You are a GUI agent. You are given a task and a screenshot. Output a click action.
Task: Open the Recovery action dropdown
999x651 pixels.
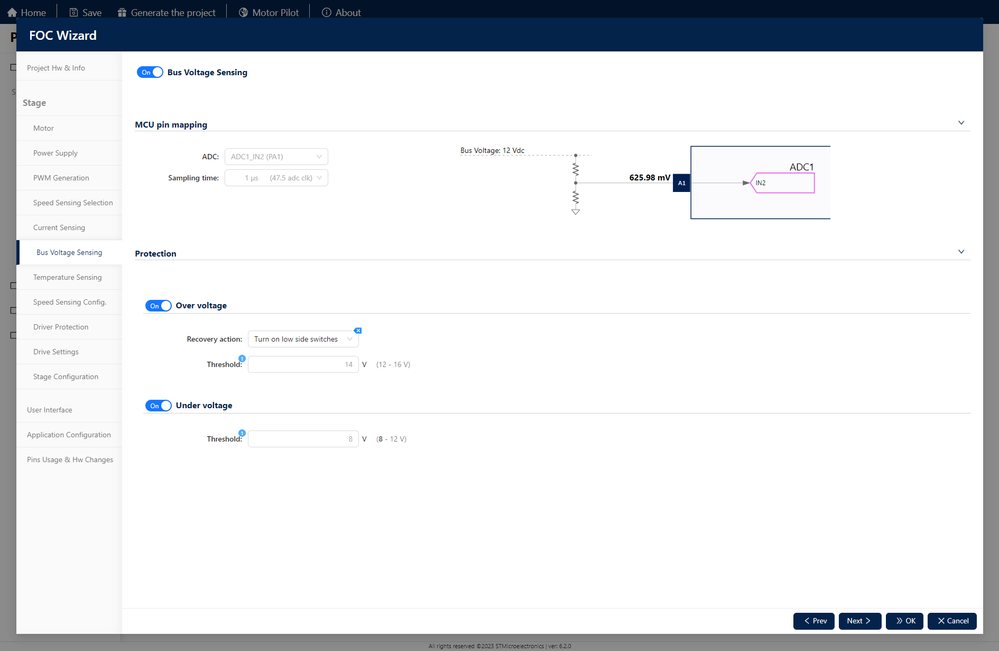pos(303,339)
